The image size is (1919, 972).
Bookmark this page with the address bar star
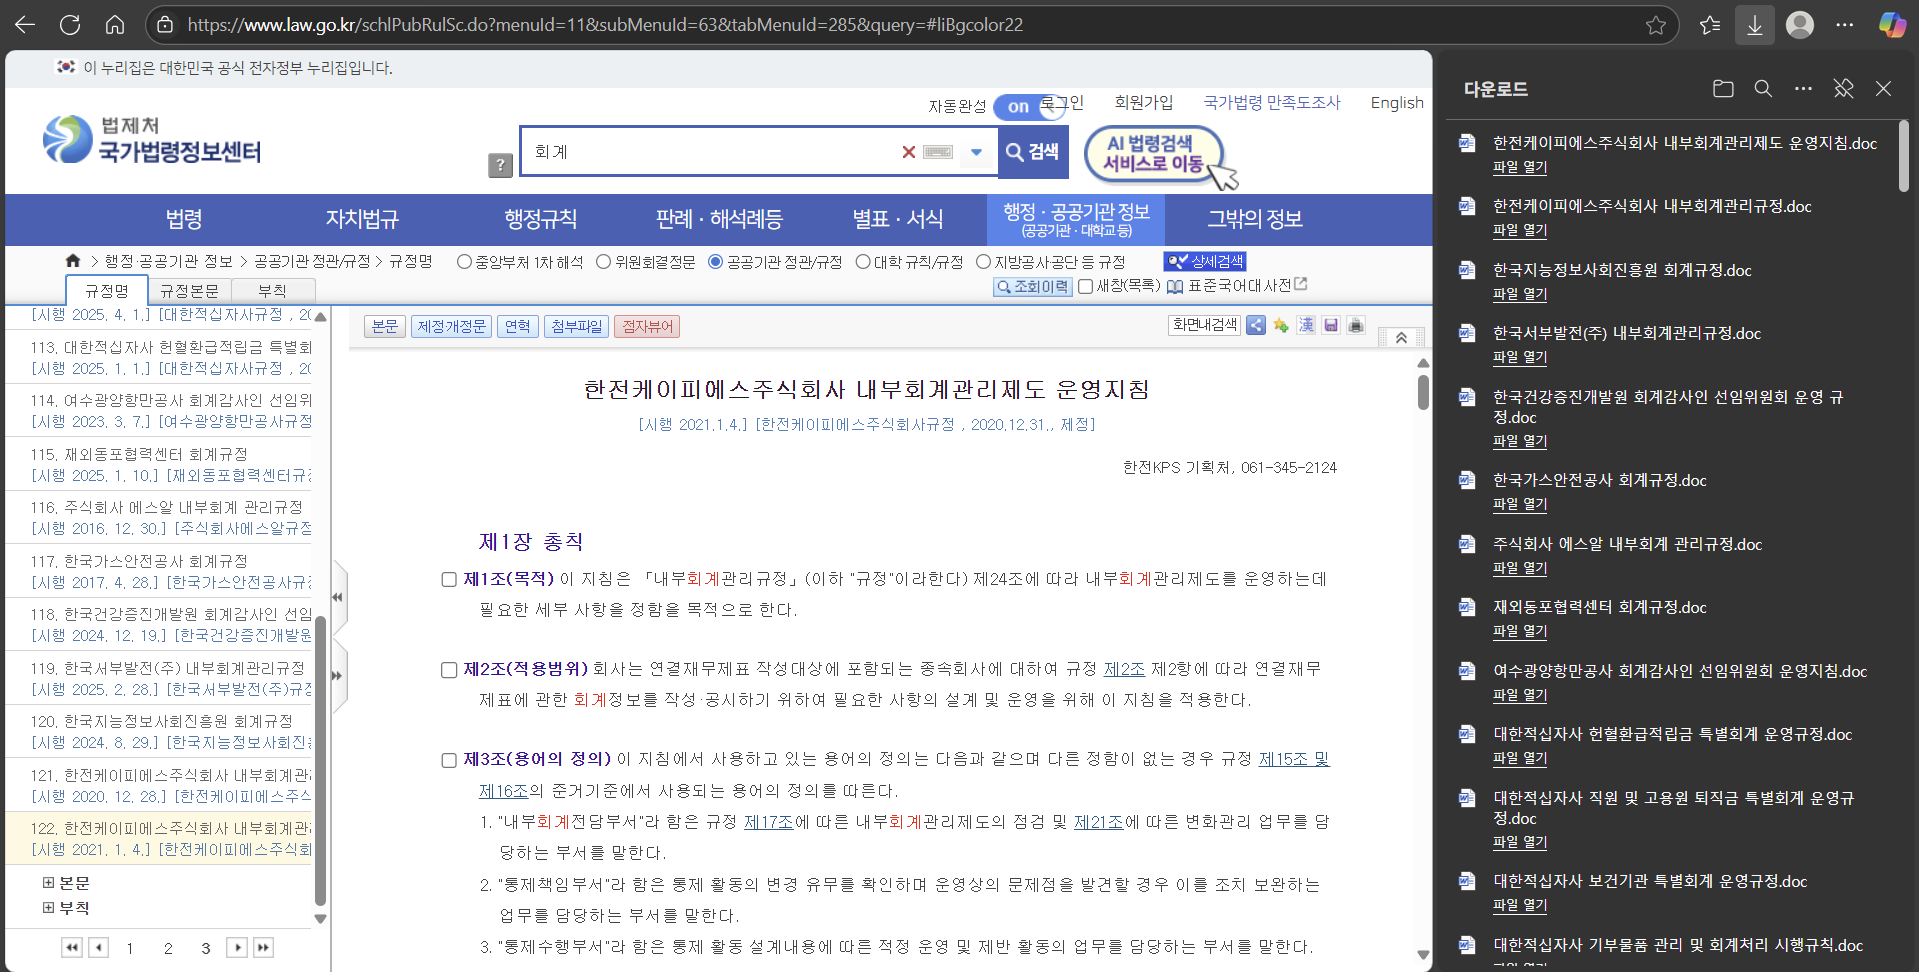point(1656,25)
